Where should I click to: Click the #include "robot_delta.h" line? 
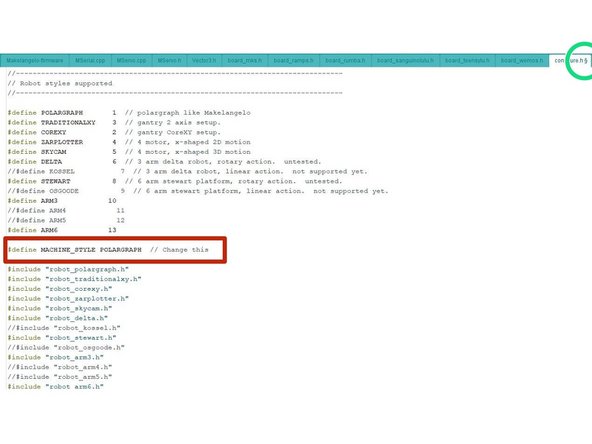58,318
